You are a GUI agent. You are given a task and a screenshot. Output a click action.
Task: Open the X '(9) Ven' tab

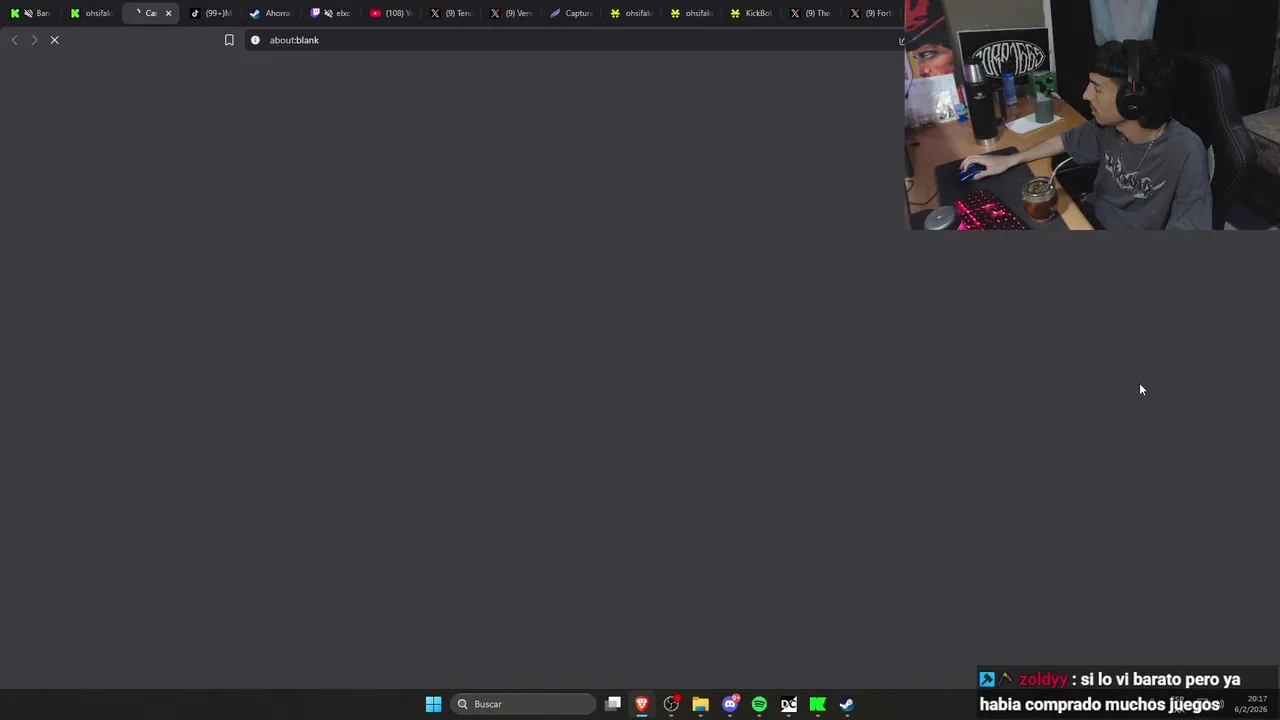(510, 13)
